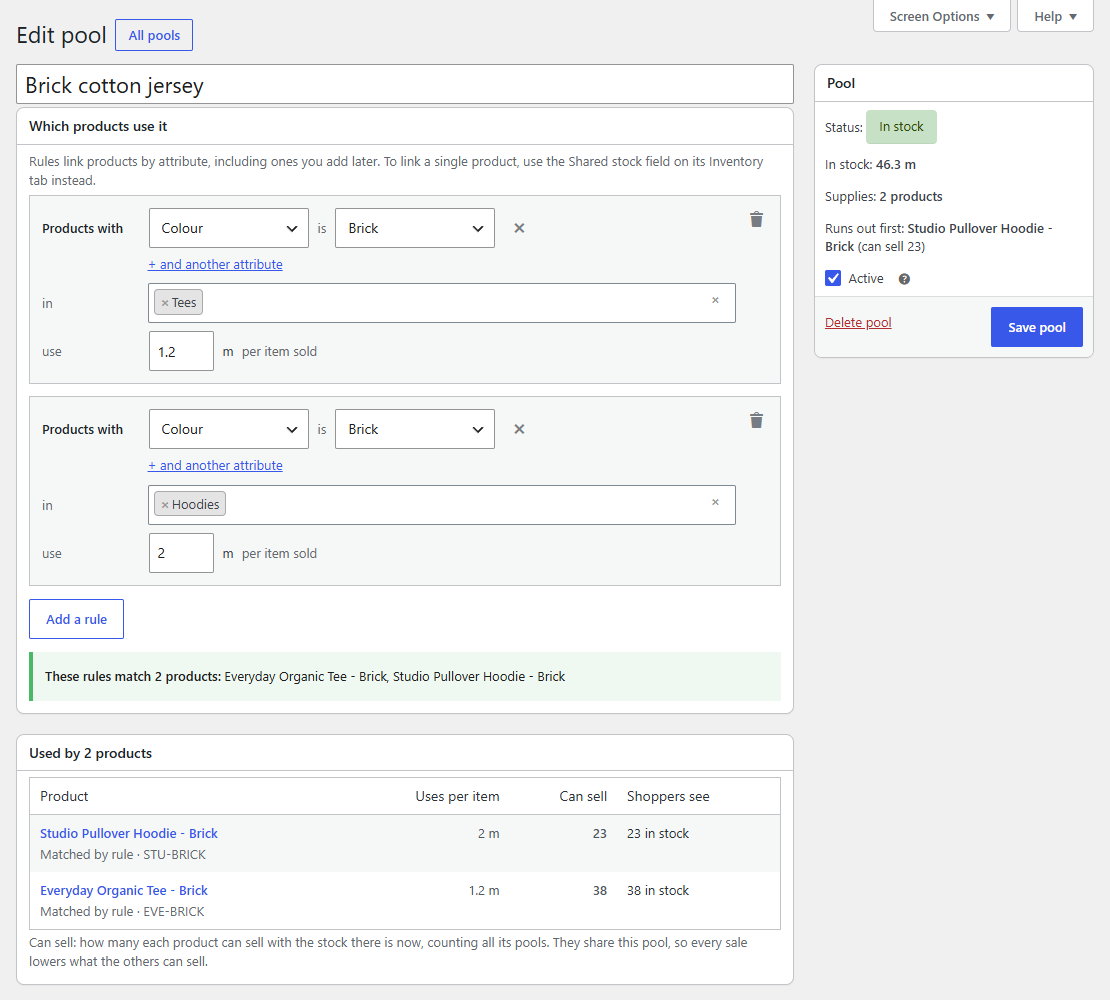This screenshot has width=1110, height=1000.
Task: Open Everyday Organic Tee - Brick product
Action: [x=124, y=890]
